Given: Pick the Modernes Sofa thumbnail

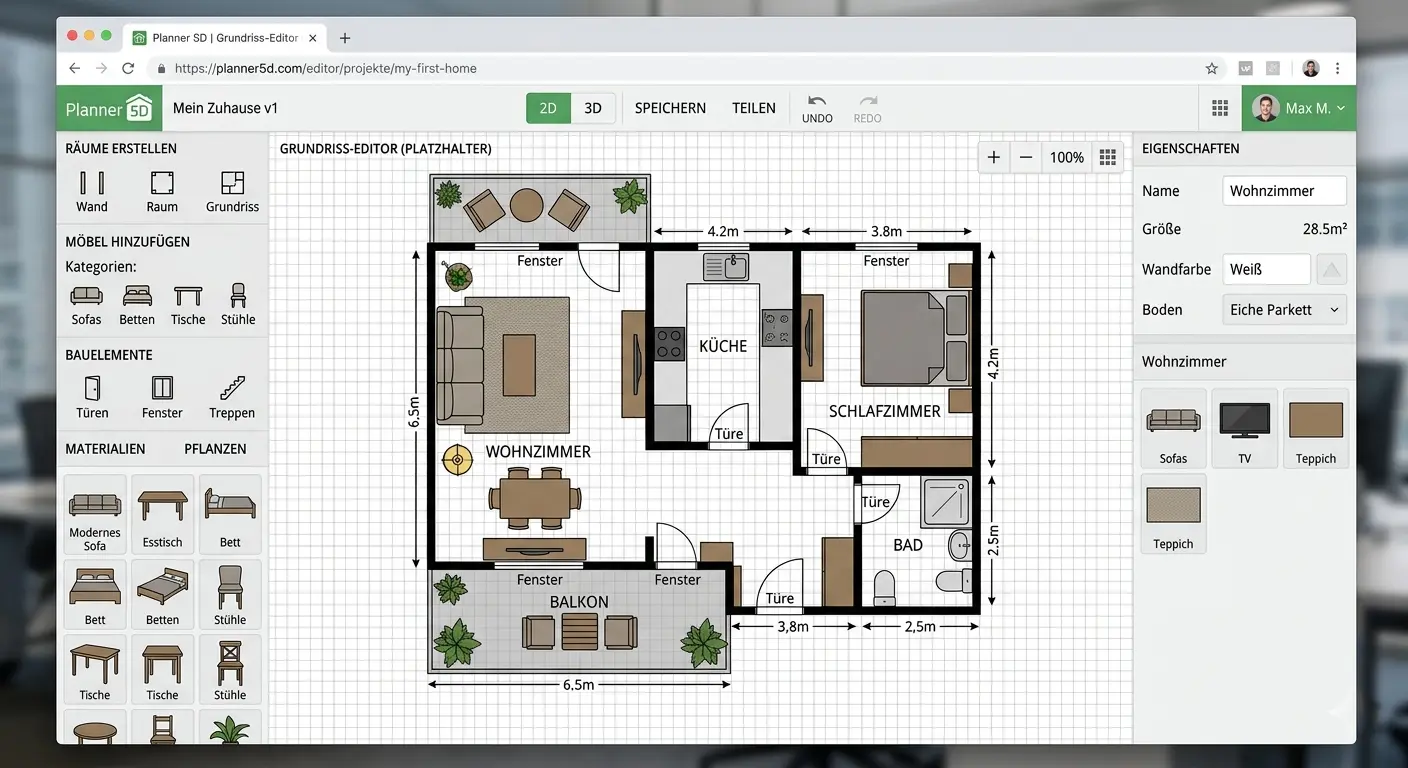Looking at the screenshot, I should pos(95,515).
